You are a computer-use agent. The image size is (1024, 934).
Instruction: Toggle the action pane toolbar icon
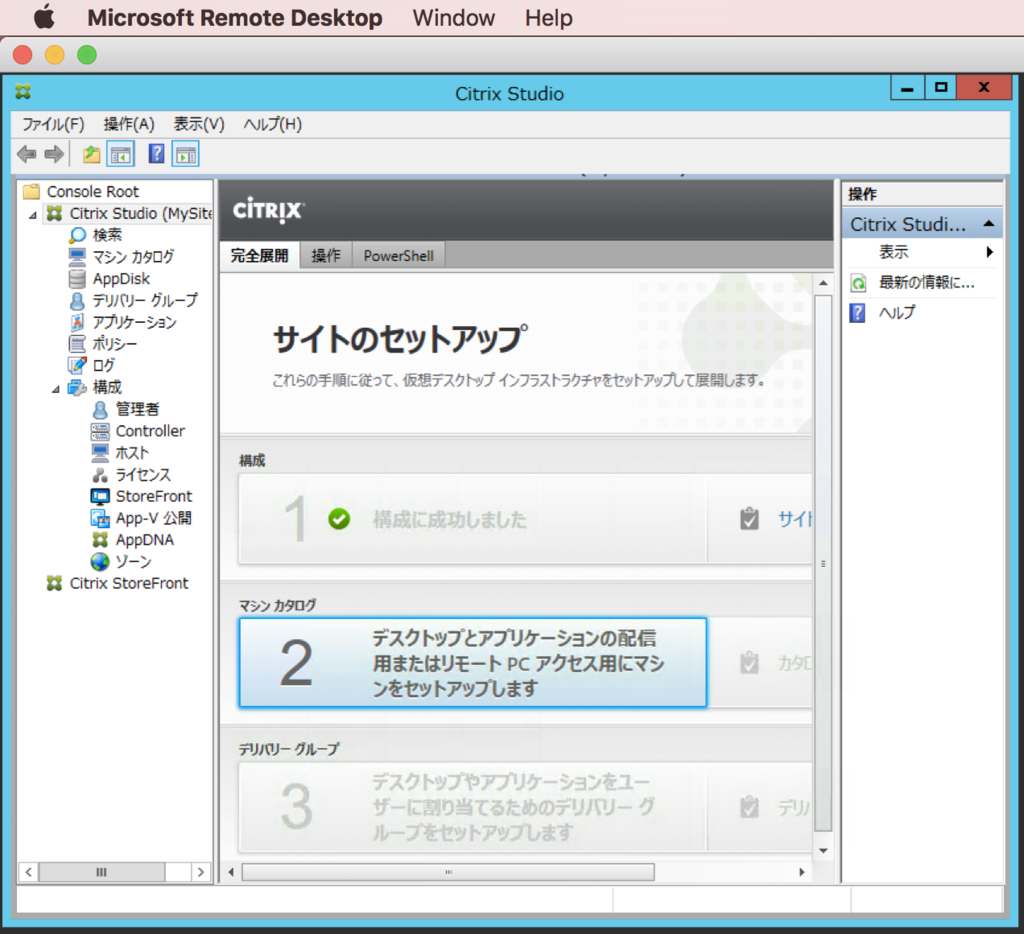click(185, 155)
